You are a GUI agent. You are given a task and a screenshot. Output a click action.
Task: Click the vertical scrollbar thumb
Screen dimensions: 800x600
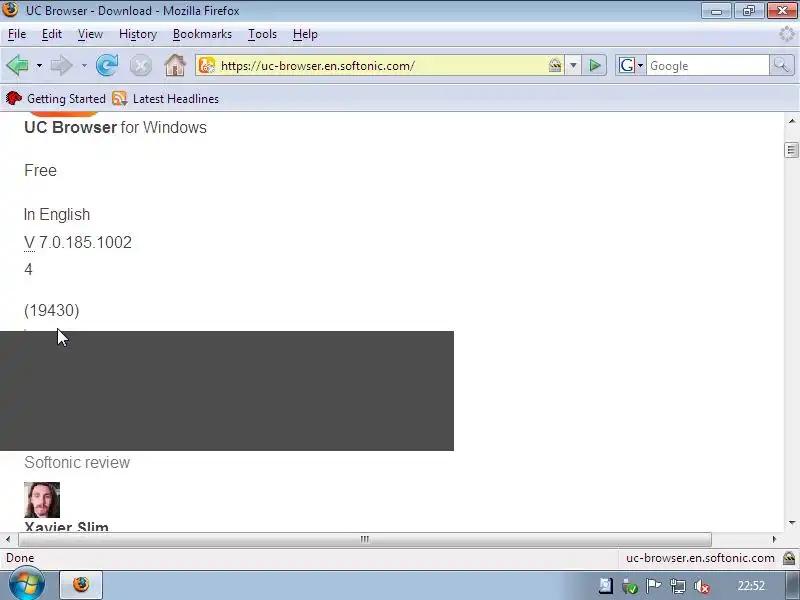point(792,150)
